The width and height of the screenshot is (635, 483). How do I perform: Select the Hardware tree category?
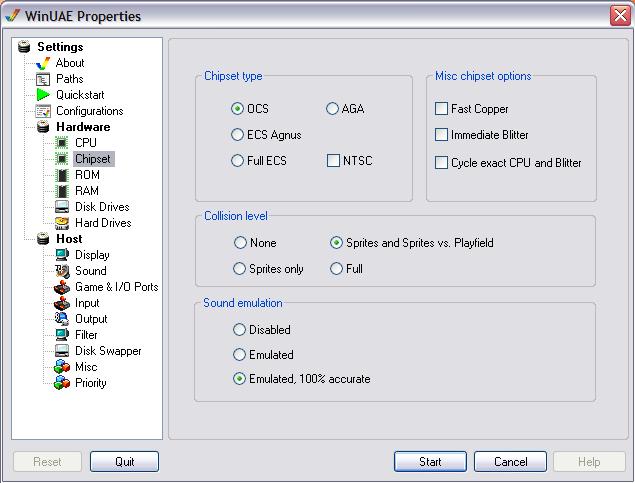click(83, 127)
